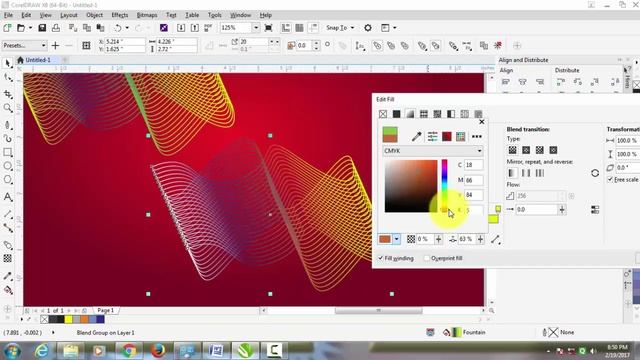Click the Export icon in toolbar
This screenshot has height=360, width=640.
(195, 28)
